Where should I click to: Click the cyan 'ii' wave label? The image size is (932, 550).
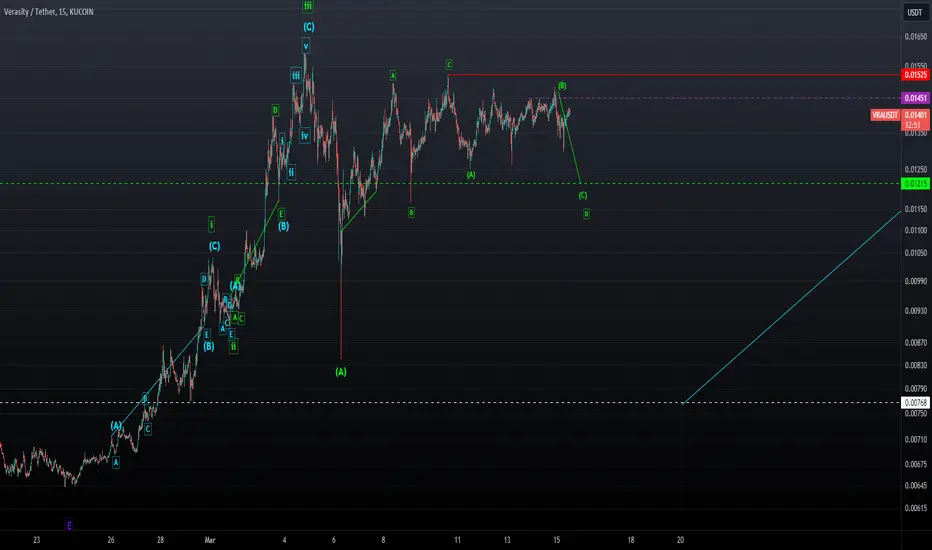[291, 172]
